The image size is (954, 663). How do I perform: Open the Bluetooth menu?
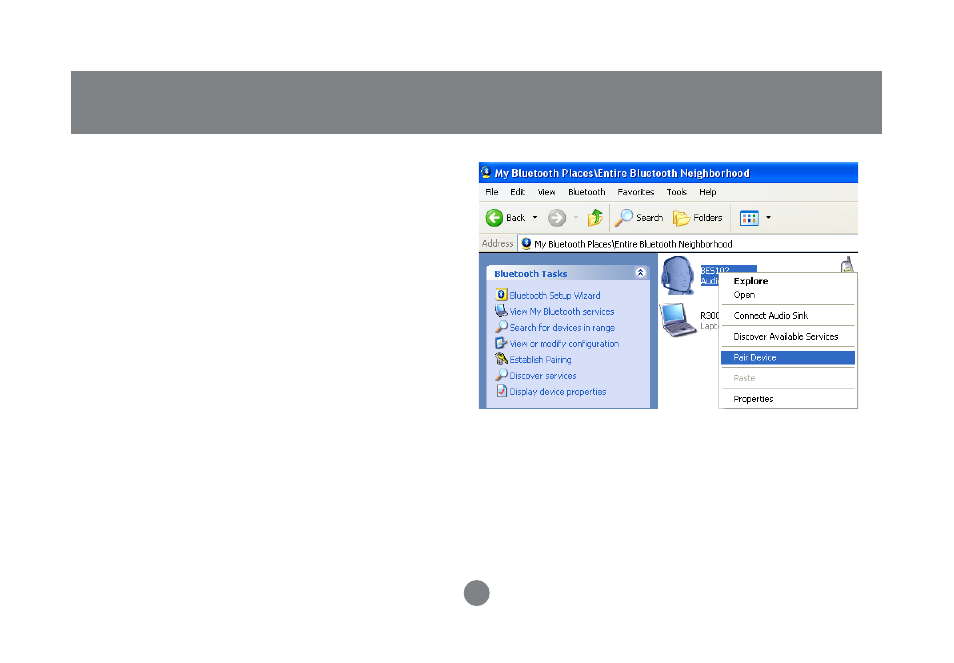point(587,192)
